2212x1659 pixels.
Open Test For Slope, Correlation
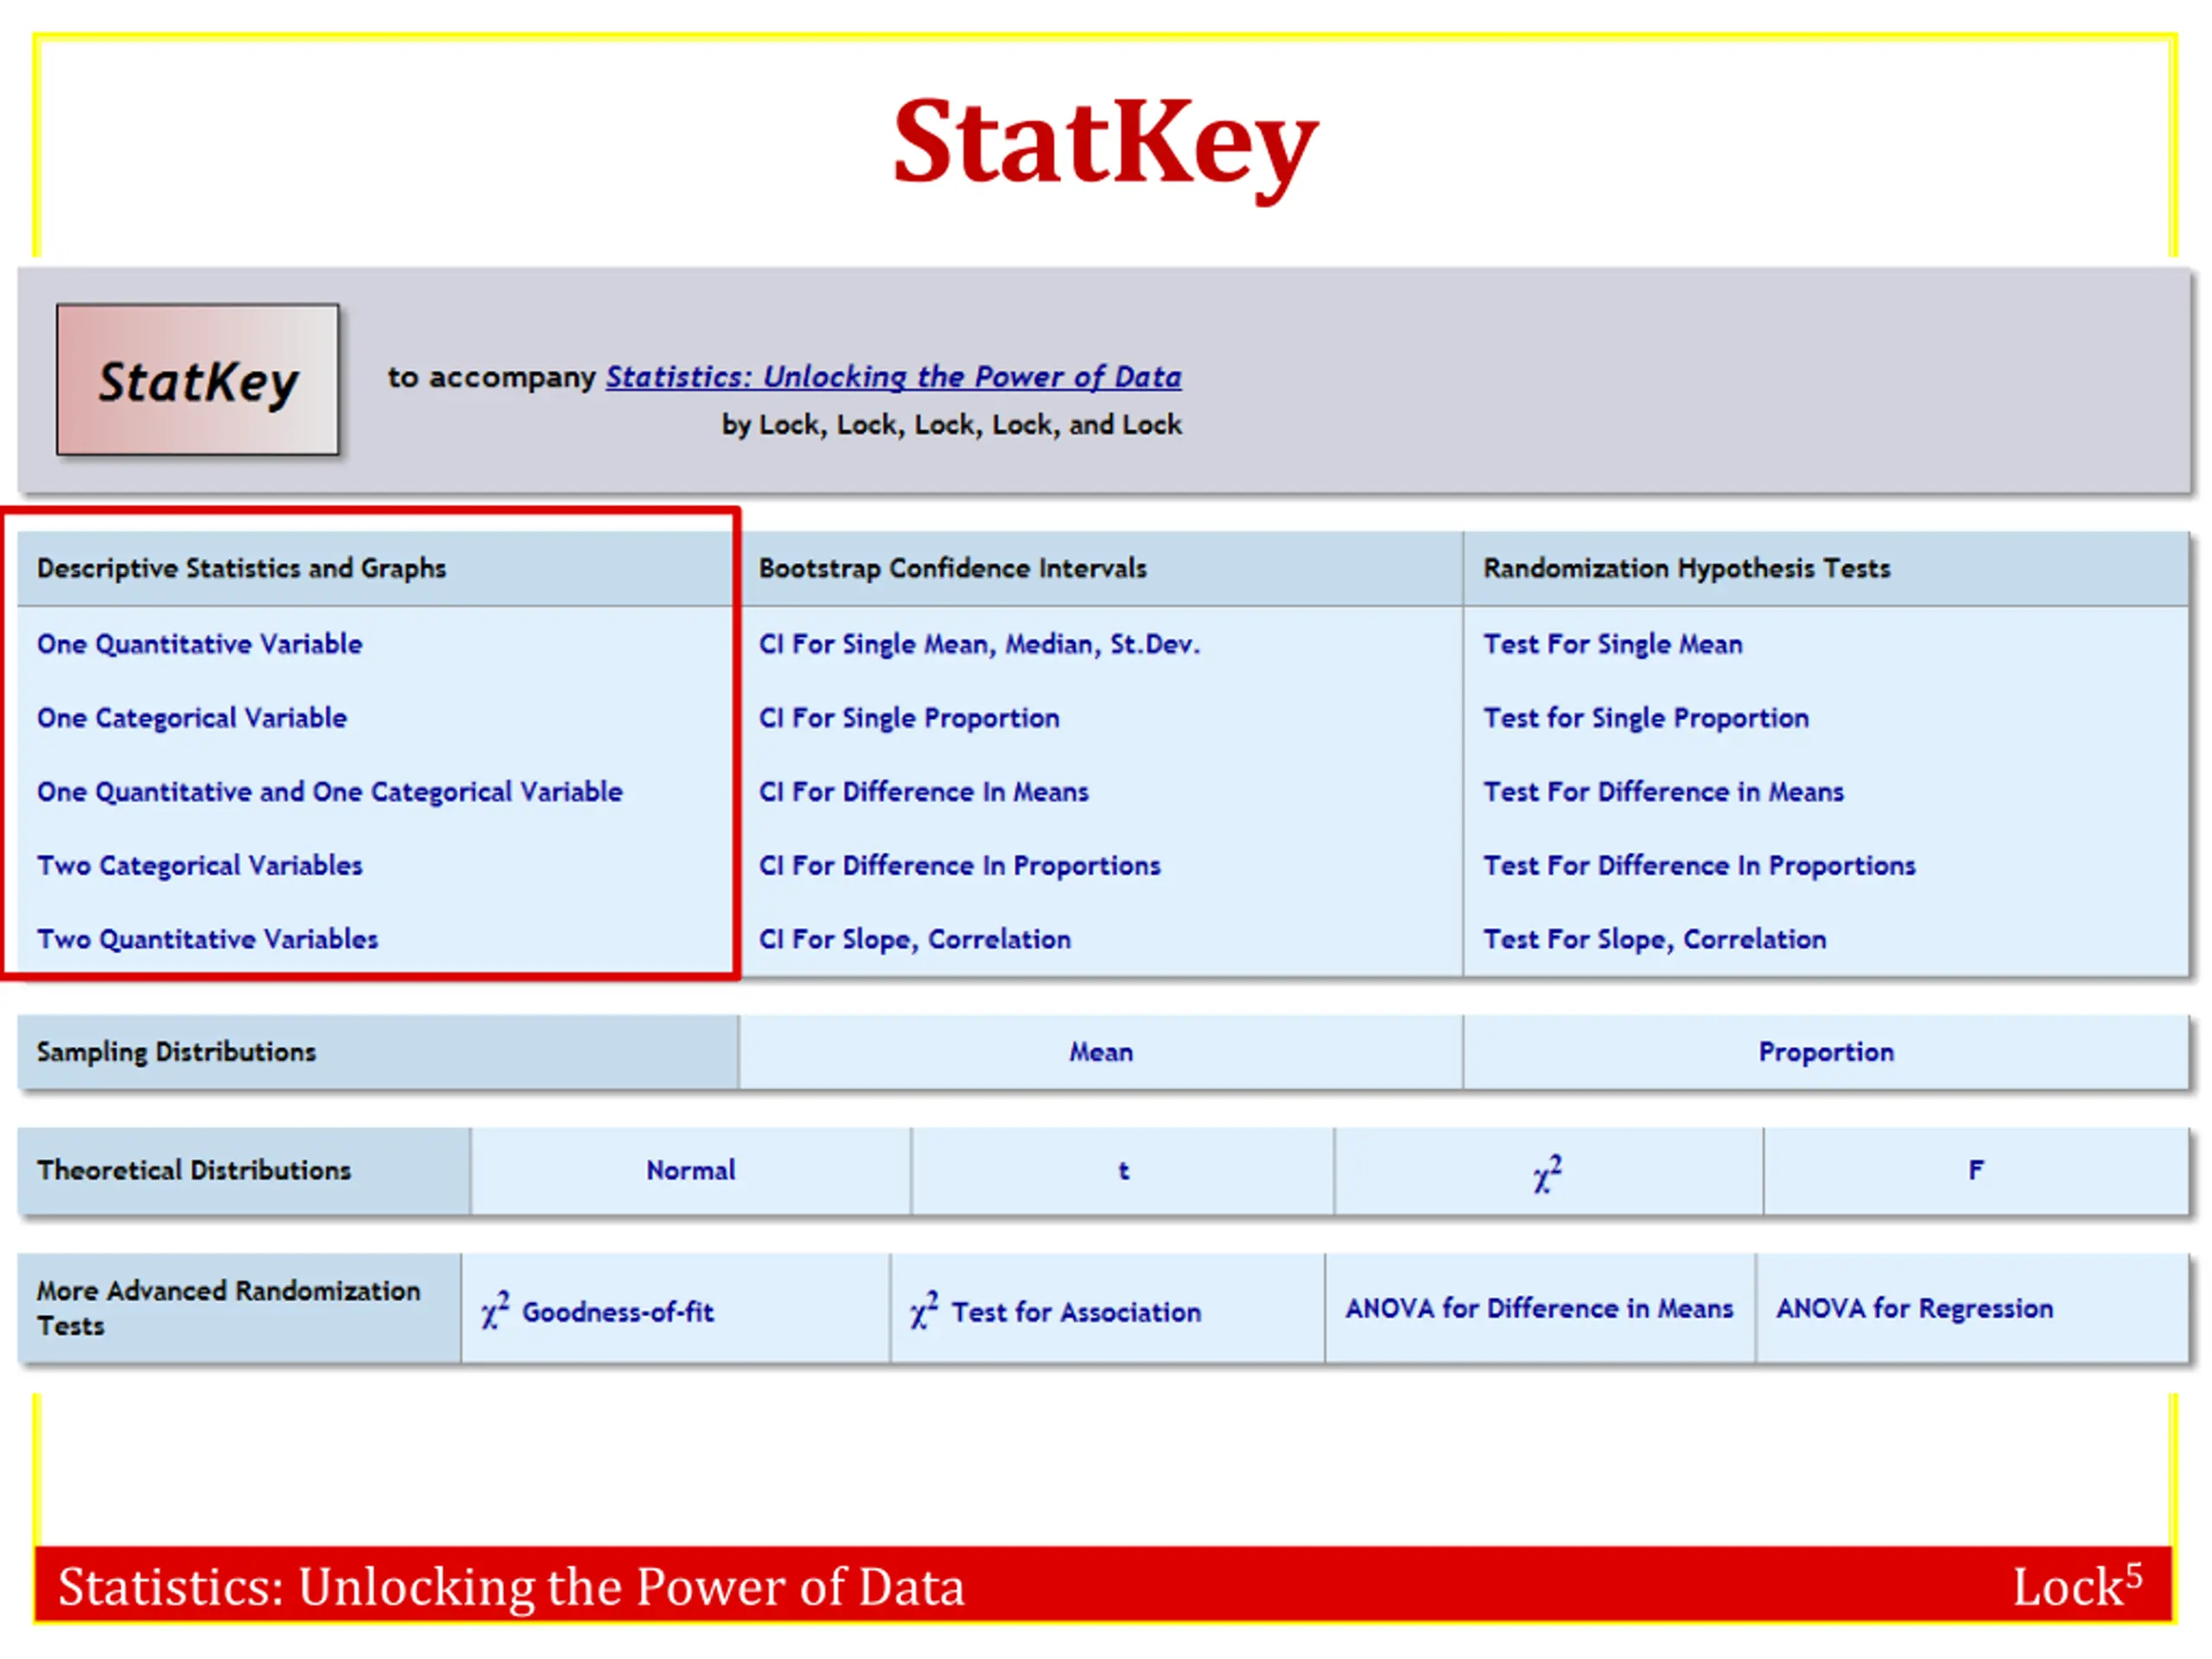coord(1654,940)
